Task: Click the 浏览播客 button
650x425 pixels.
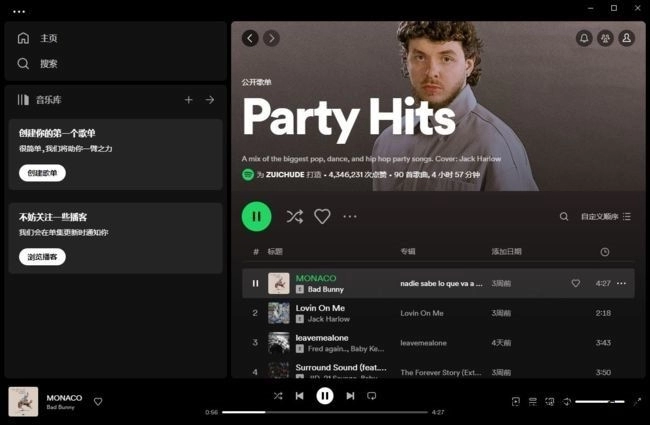Action: [42, 257]
